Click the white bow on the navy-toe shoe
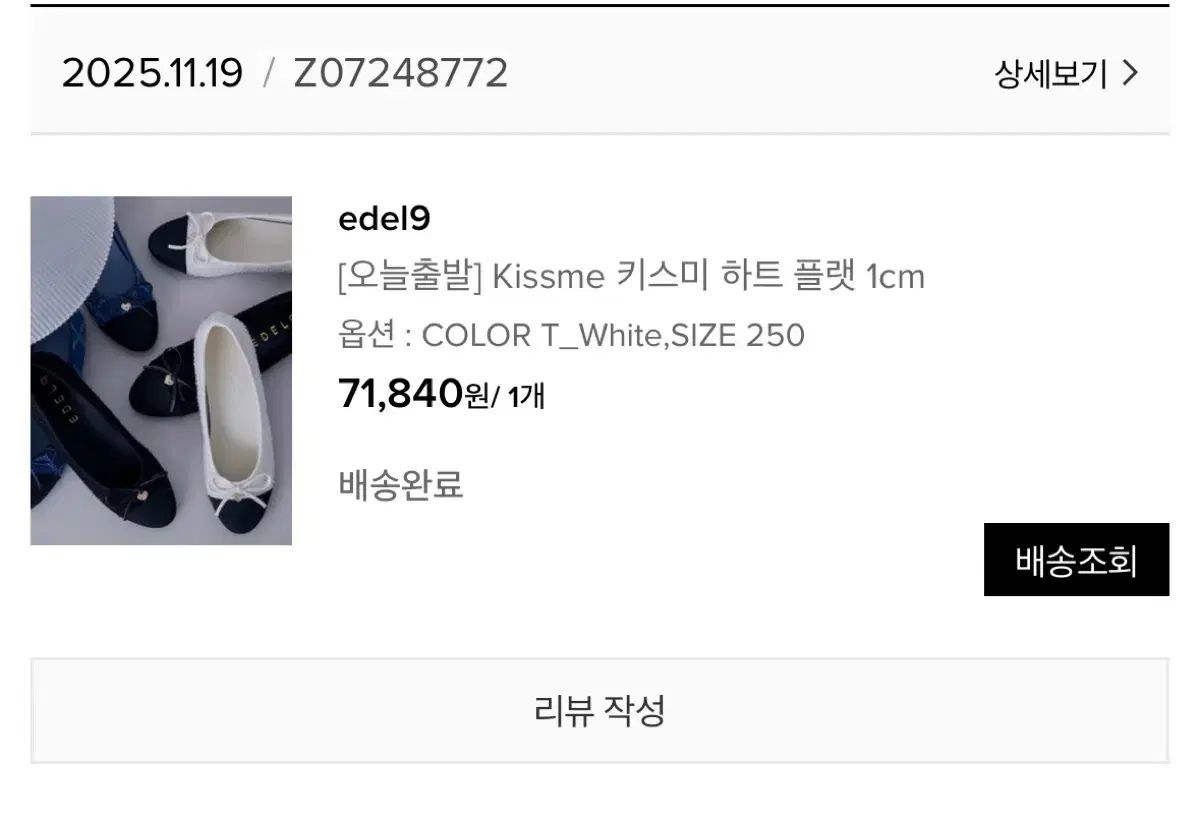Viewport: 1200px width, 817px height. pyautogui.click(x=240, y=491)
